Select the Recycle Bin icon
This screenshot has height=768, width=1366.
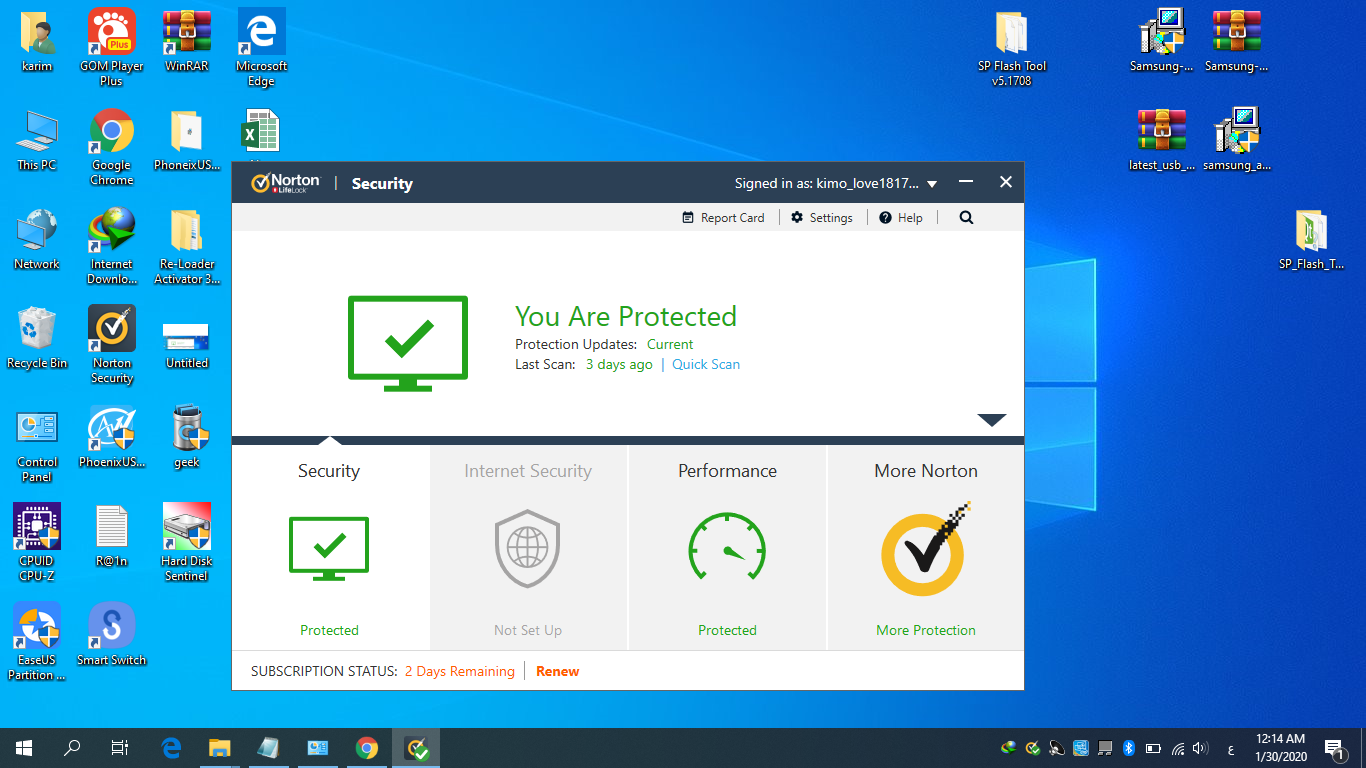pyautogui.click(x=37, y=338)
